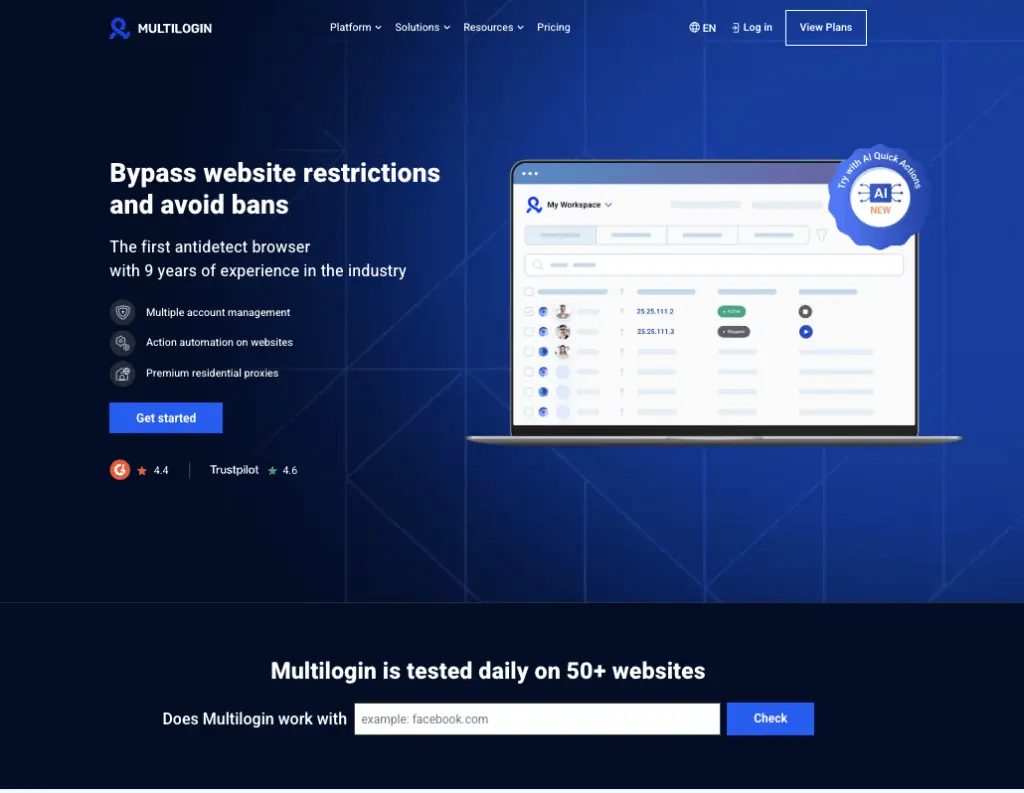1024x793 pixels.
Task: Select 'Multiple account management' text
Action: pyautogui.click(x=218, y=312)
